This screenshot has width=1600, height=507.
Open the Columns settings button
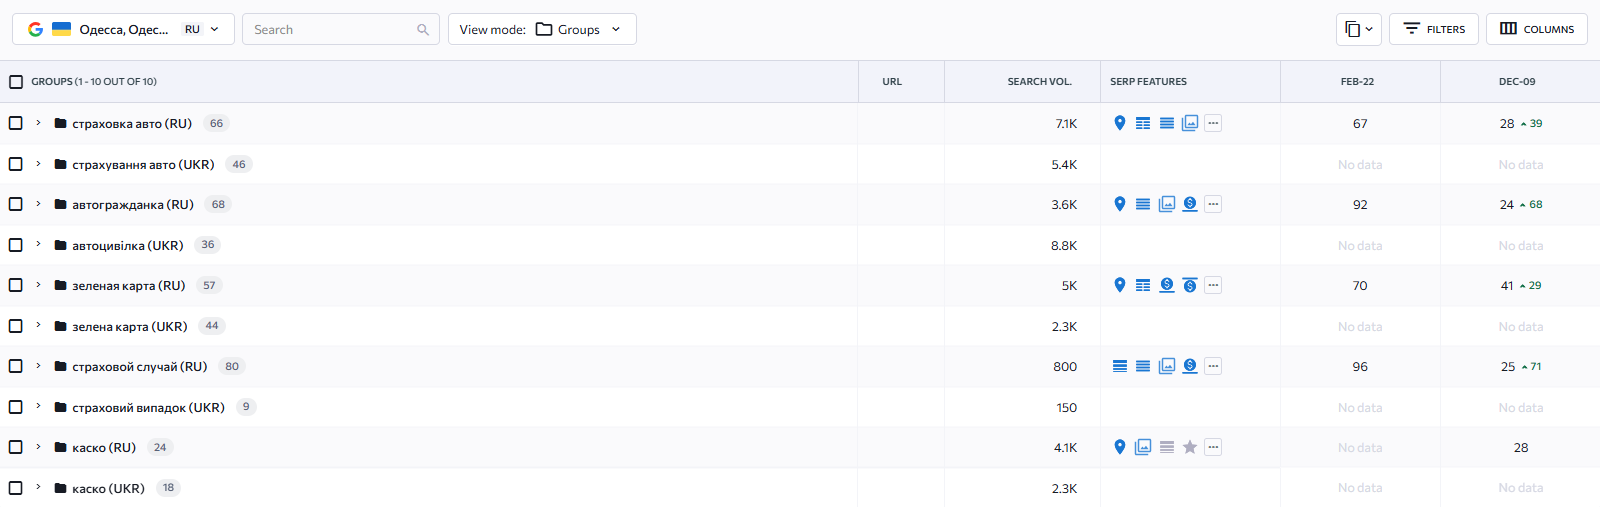(1537, 29)
